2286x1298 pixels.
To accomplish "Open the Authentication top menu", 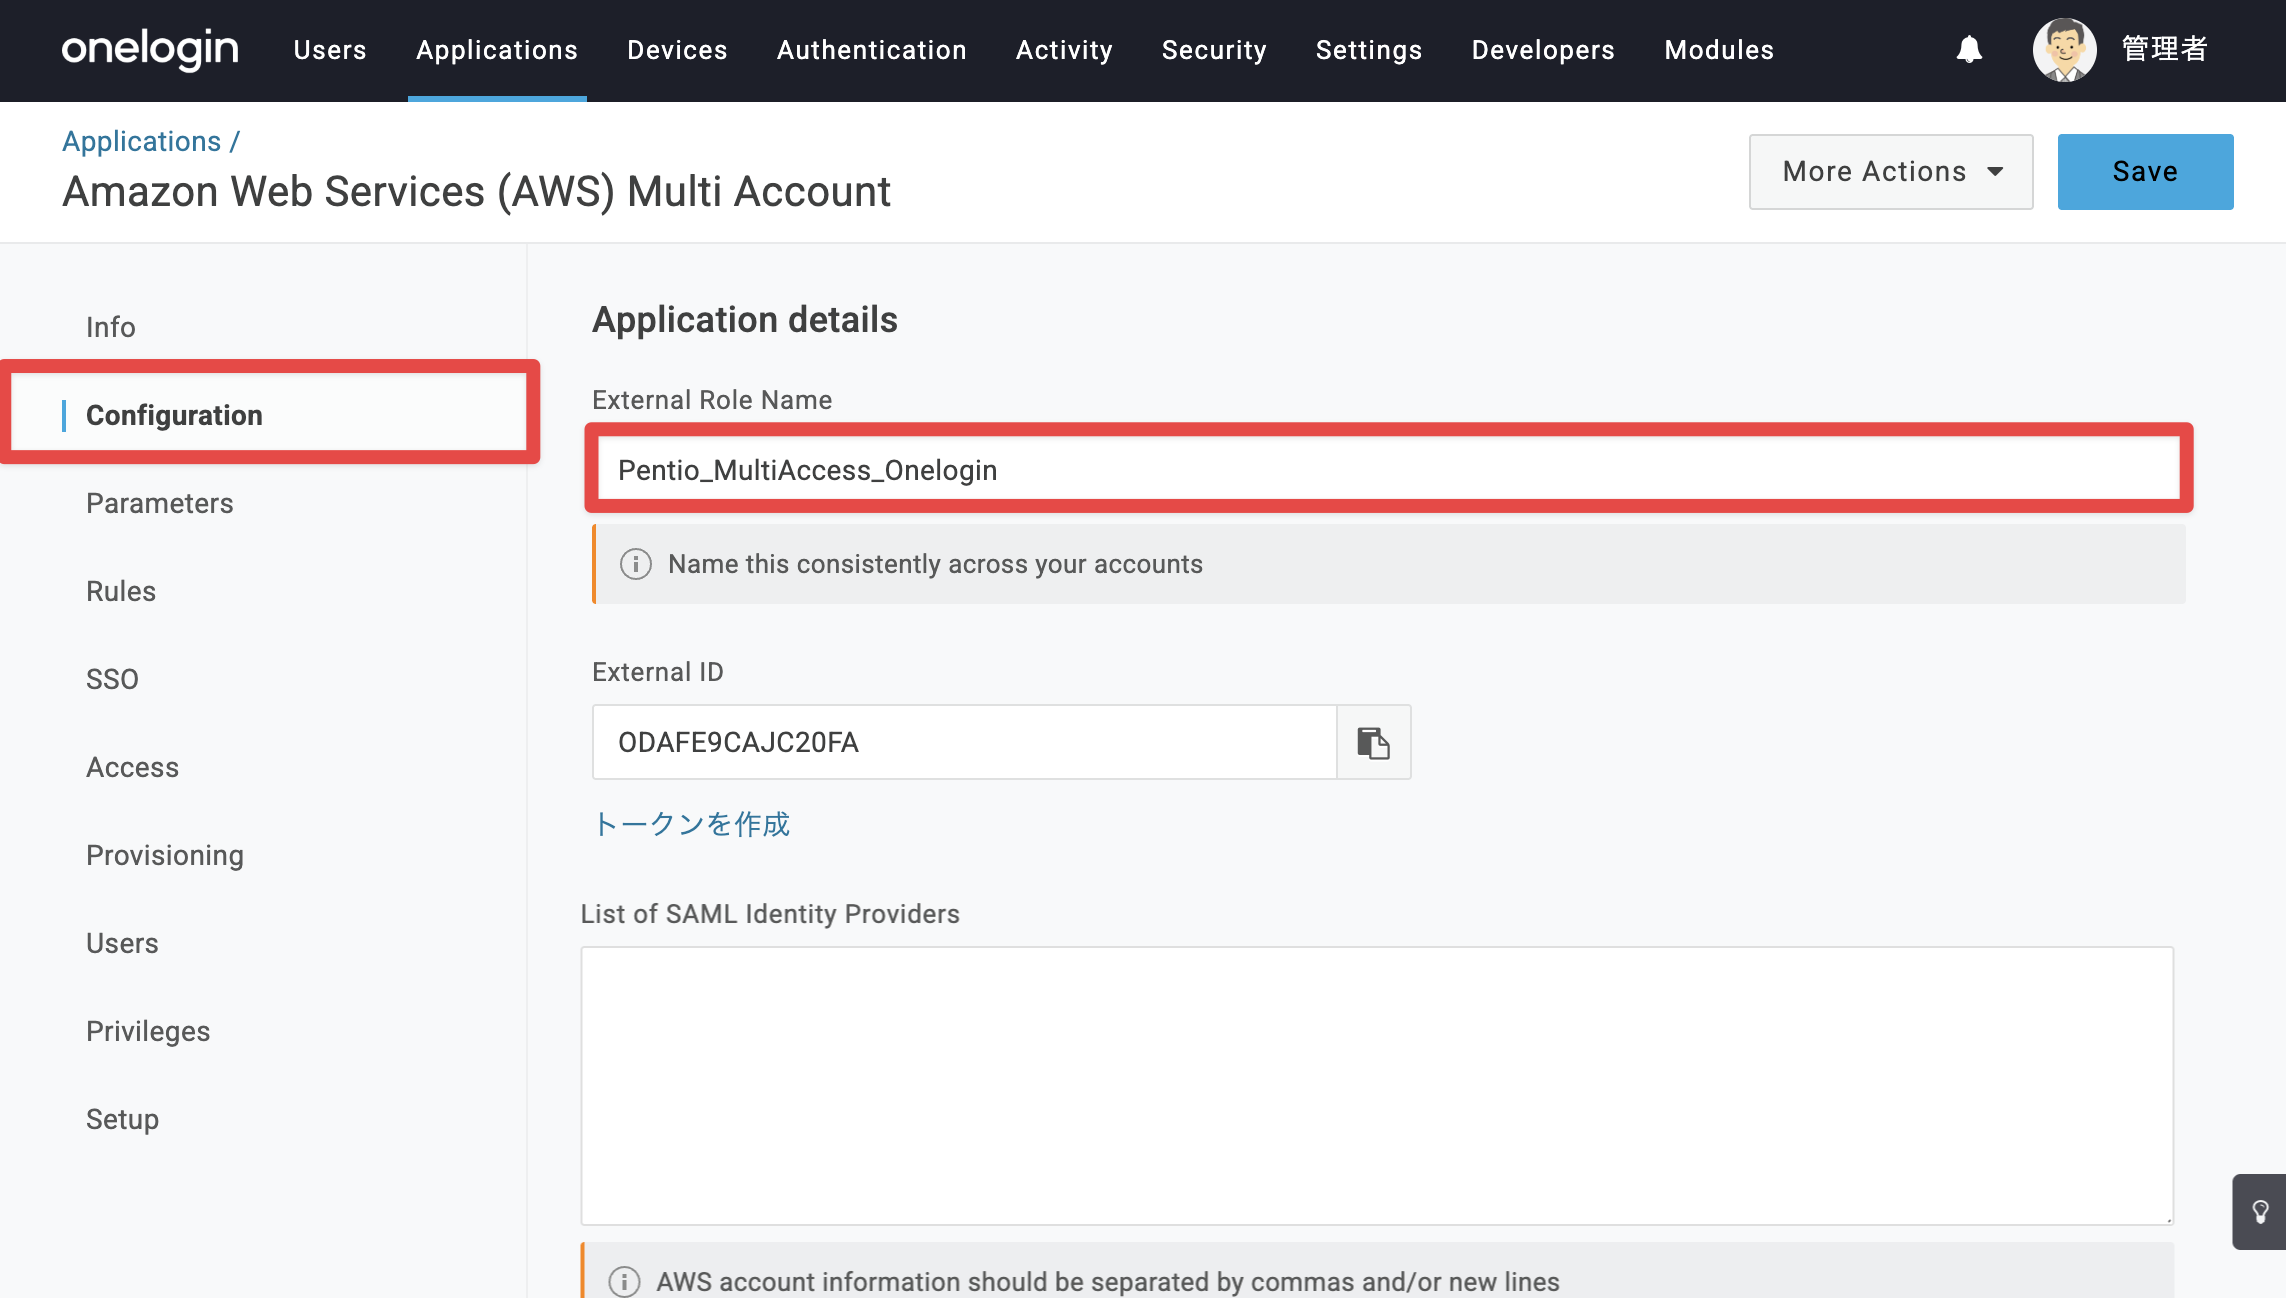I will 872,50.
